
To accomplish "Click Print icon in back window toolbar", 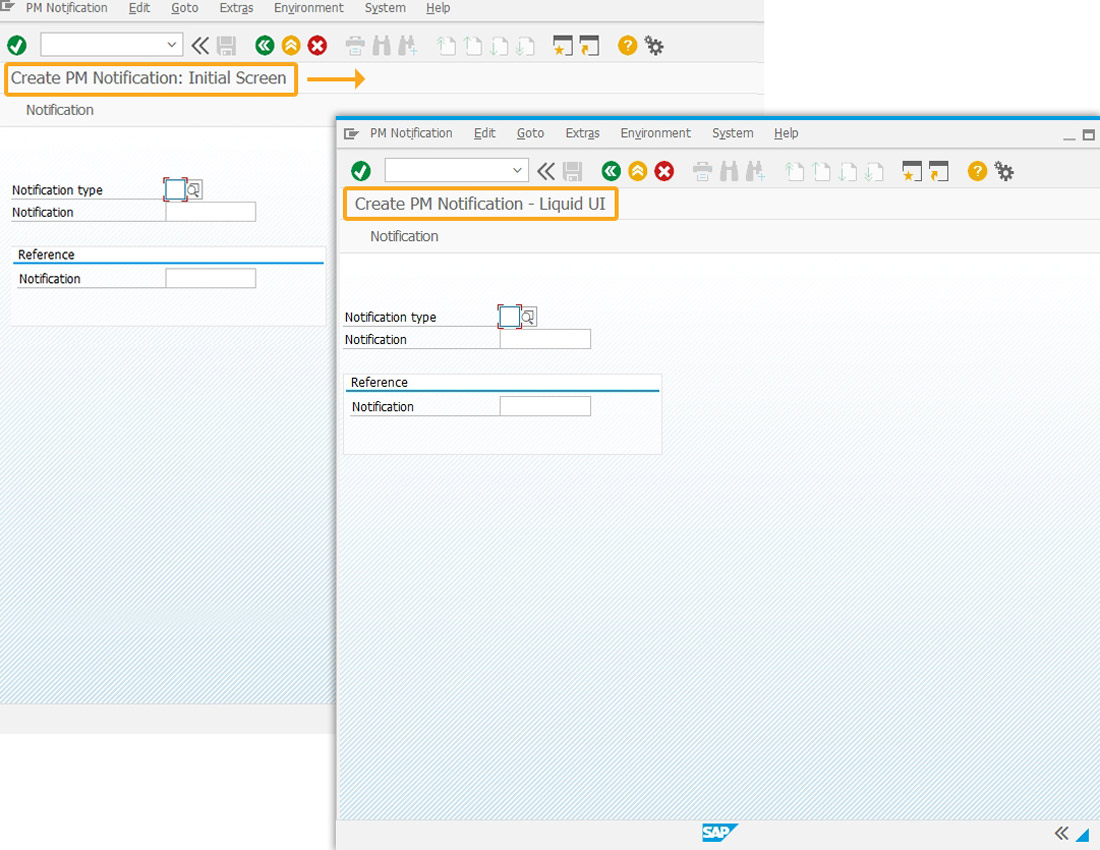I will tap(356, 46).
